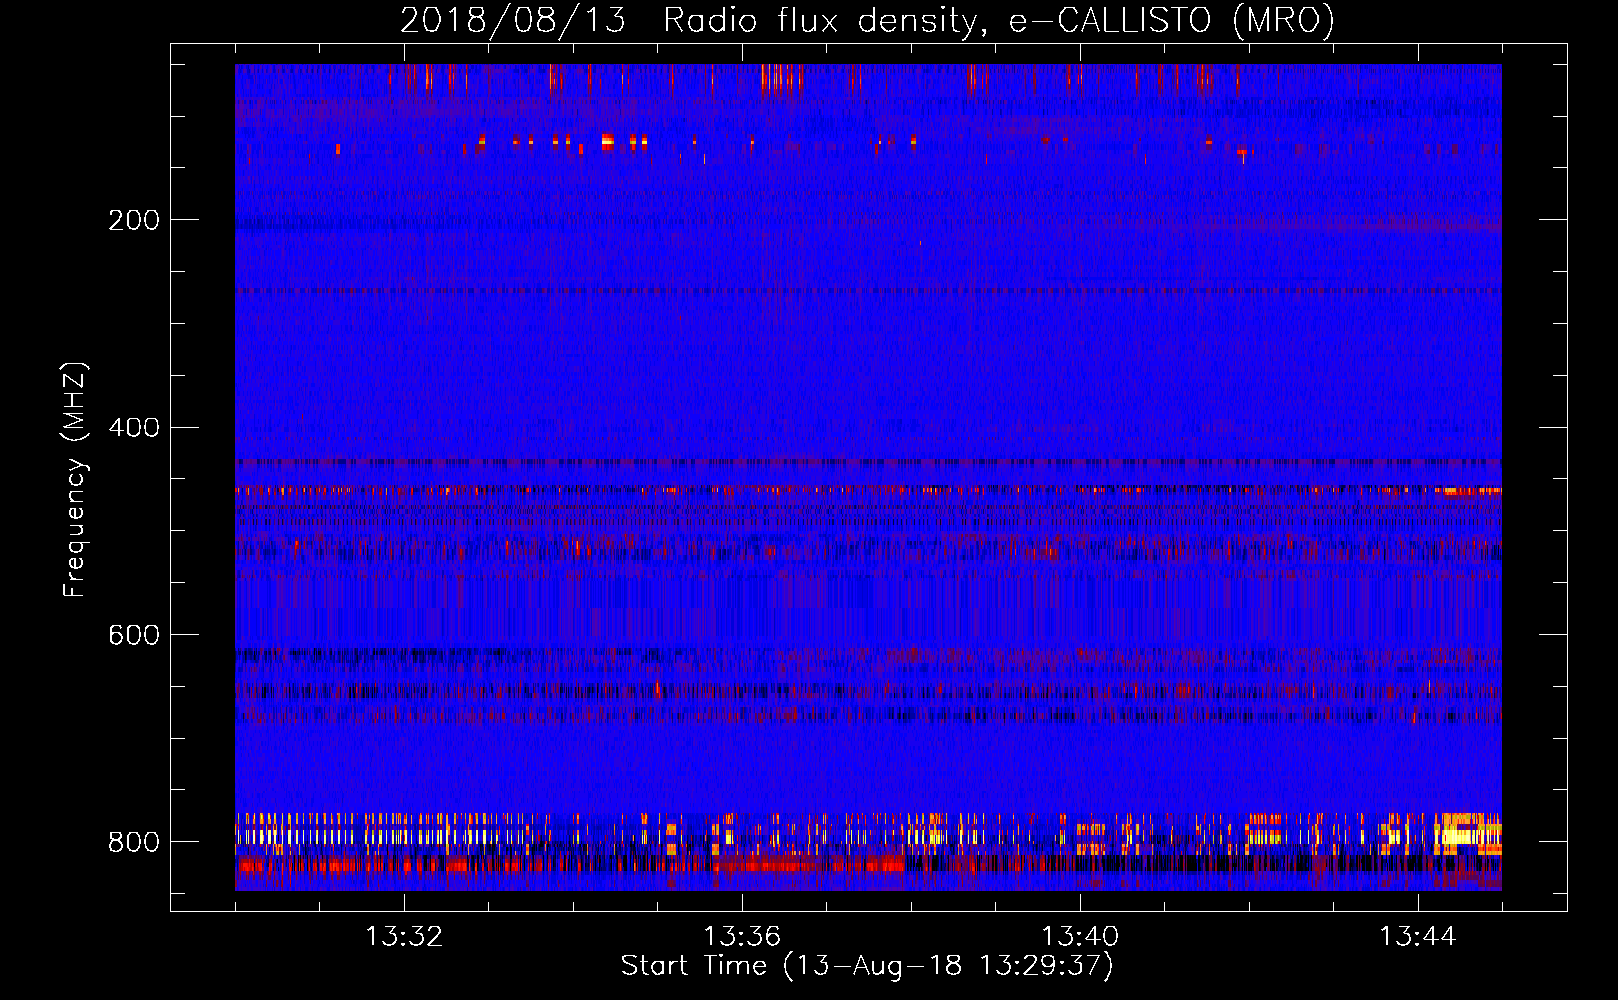Select the 'Frequency (MHZ)' axis label
This screenshot has height=1000, width=1618.
(x=75, y=480)
